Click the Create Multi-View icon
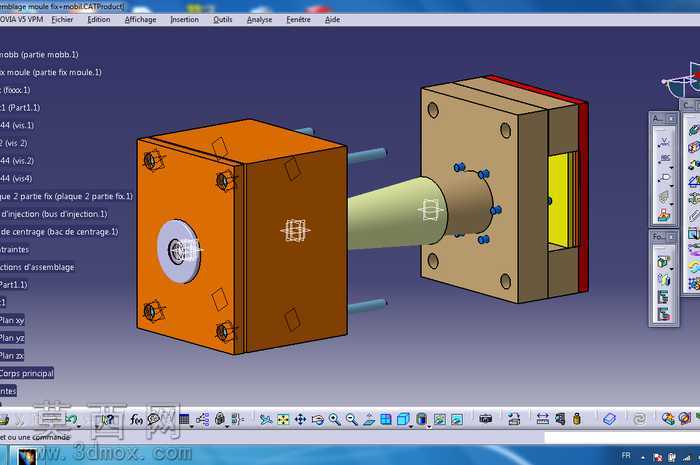 coord(386,419)
